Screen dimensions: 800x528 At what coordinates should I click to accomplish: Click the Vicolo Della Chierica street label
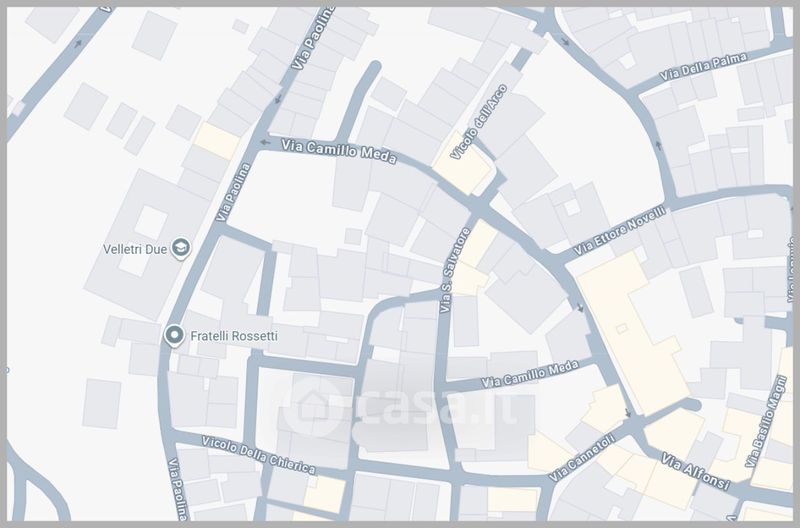tap(258, 455)
